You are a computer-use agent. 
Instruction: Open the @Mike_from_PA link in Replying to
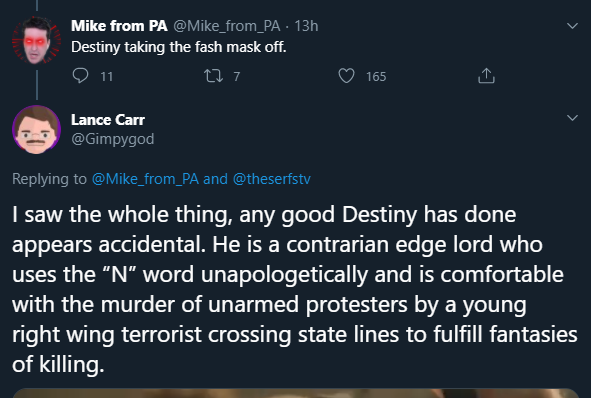click(145, 179)
